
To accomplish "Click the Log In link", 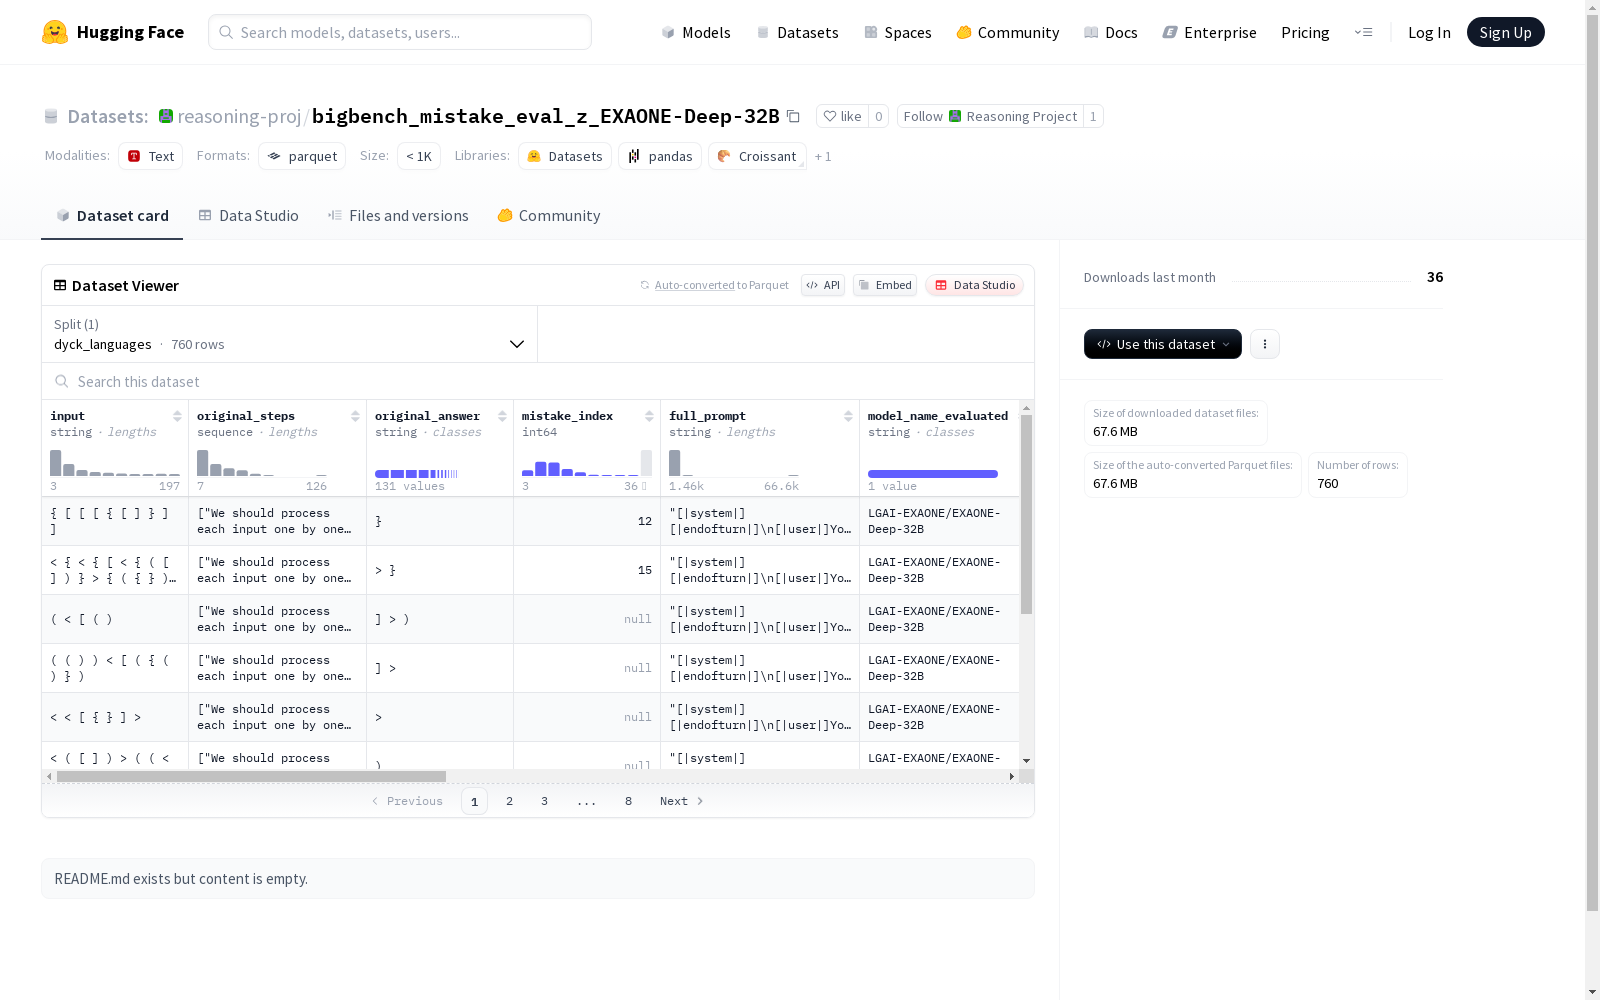I will click(1429, 32).
